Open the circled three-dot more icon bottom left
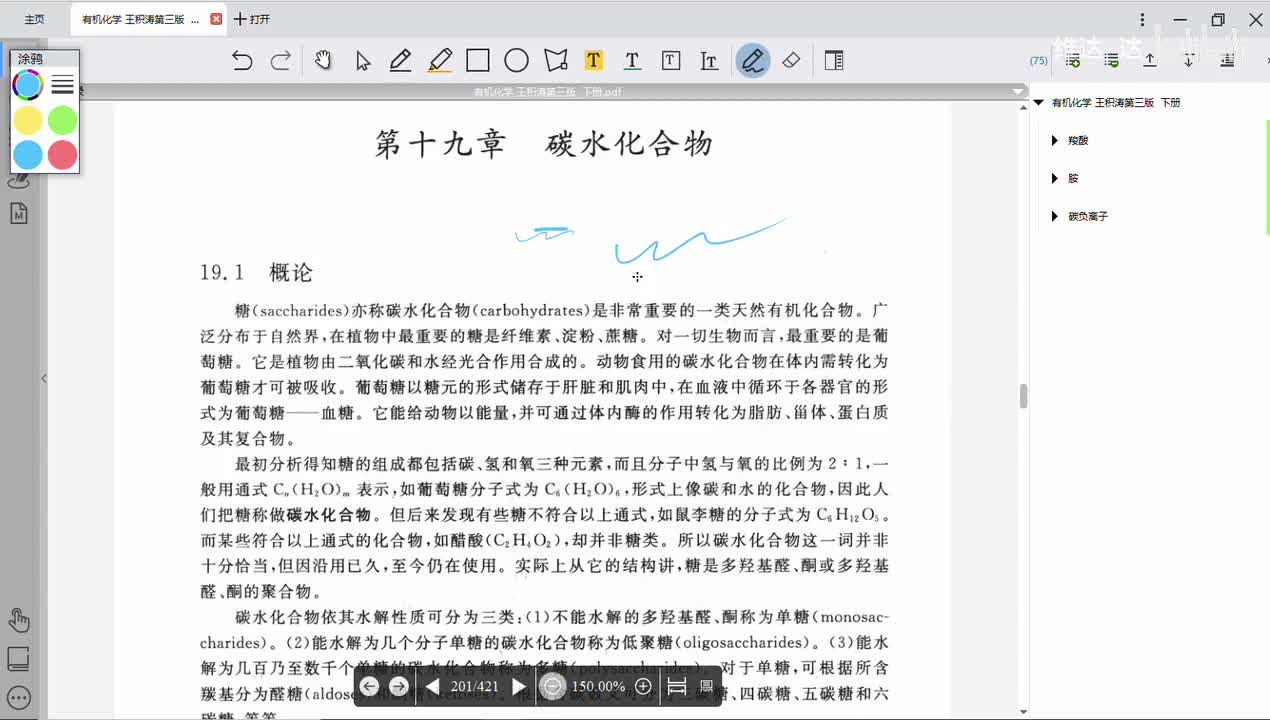 [x=18, y=698]
